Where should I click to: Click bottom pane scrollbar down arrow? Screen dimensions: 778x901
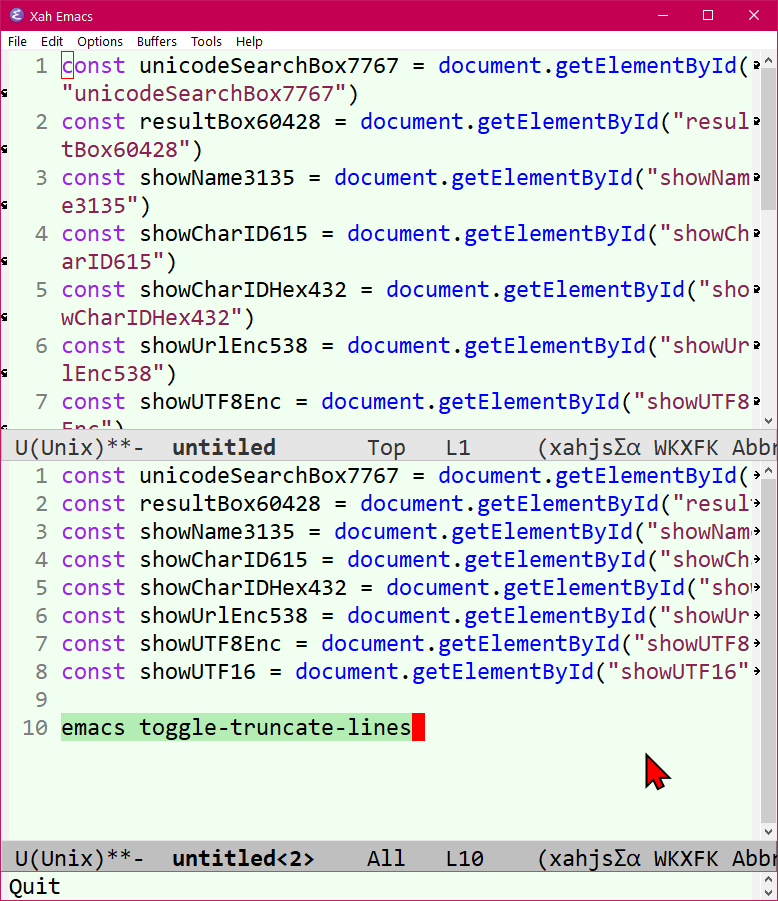point(768,831)
